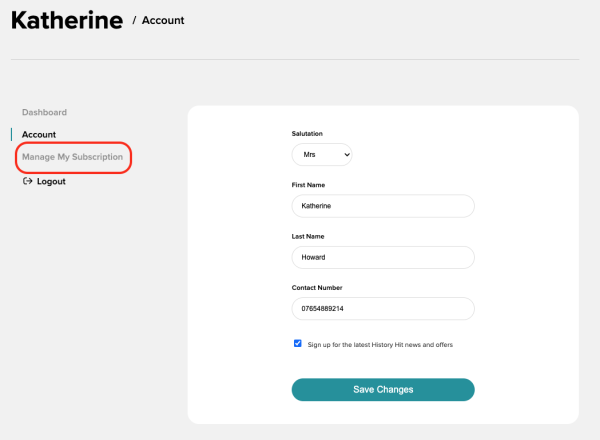Screen dimensions: 600x440
Task: Open Manage My Subscription
Action: [72, 157]
